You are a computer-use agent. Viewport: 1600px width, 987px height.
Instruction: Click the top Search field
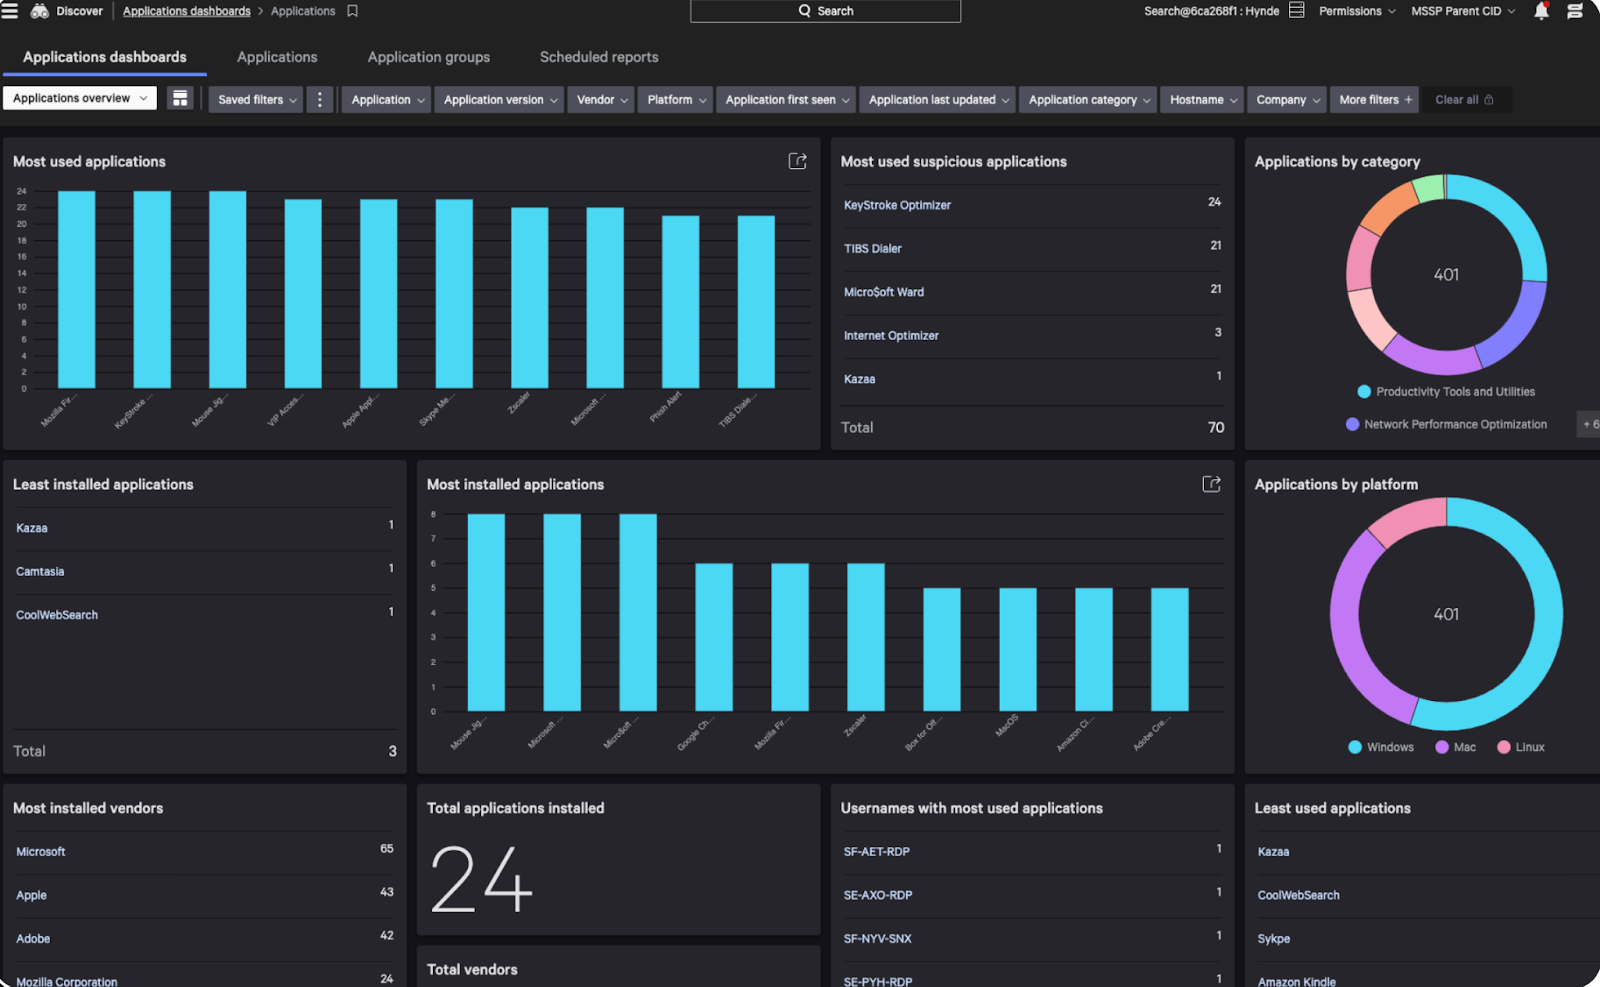pos(825,11)
